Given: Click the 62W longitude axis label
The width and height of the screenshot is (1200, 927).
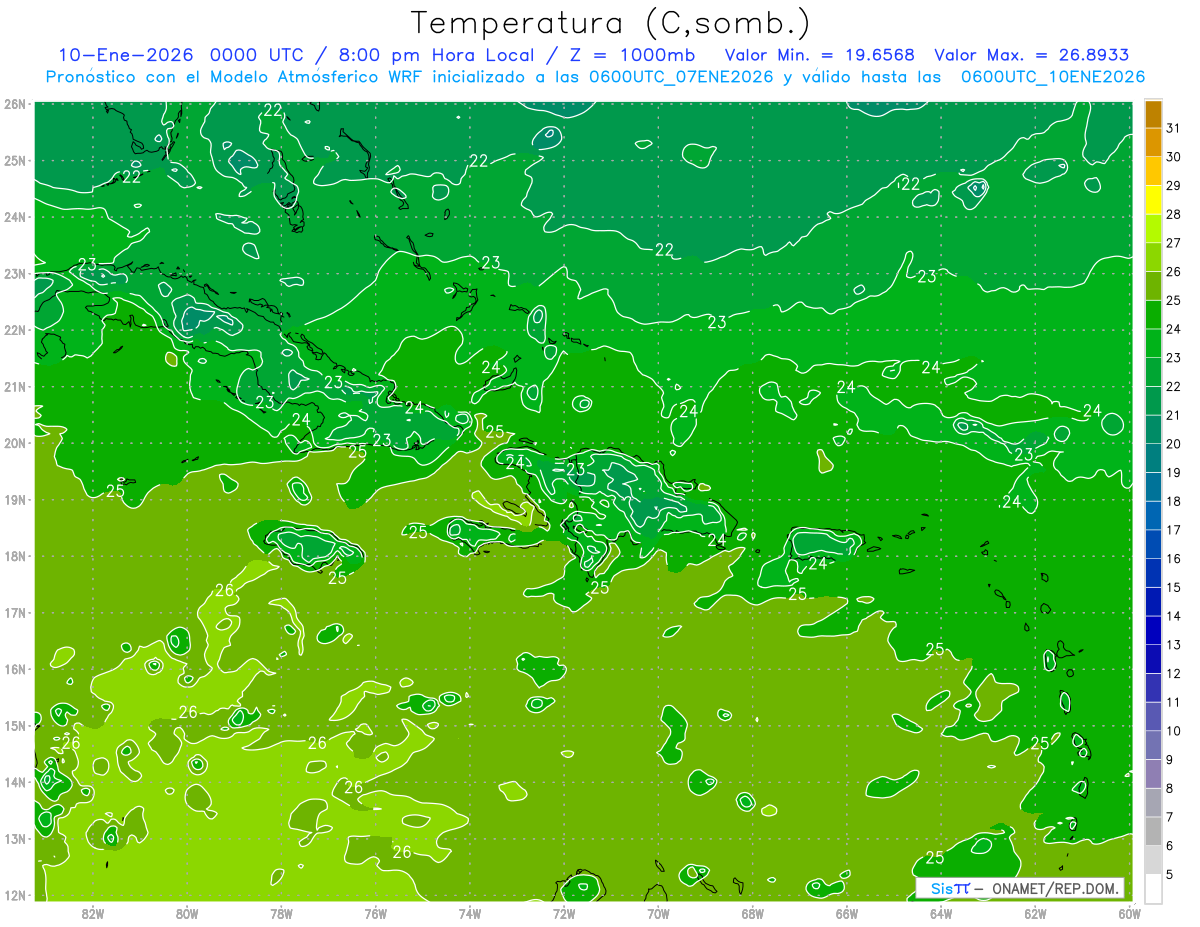Looking at the screenshot, I should [x=1035, y=913].
